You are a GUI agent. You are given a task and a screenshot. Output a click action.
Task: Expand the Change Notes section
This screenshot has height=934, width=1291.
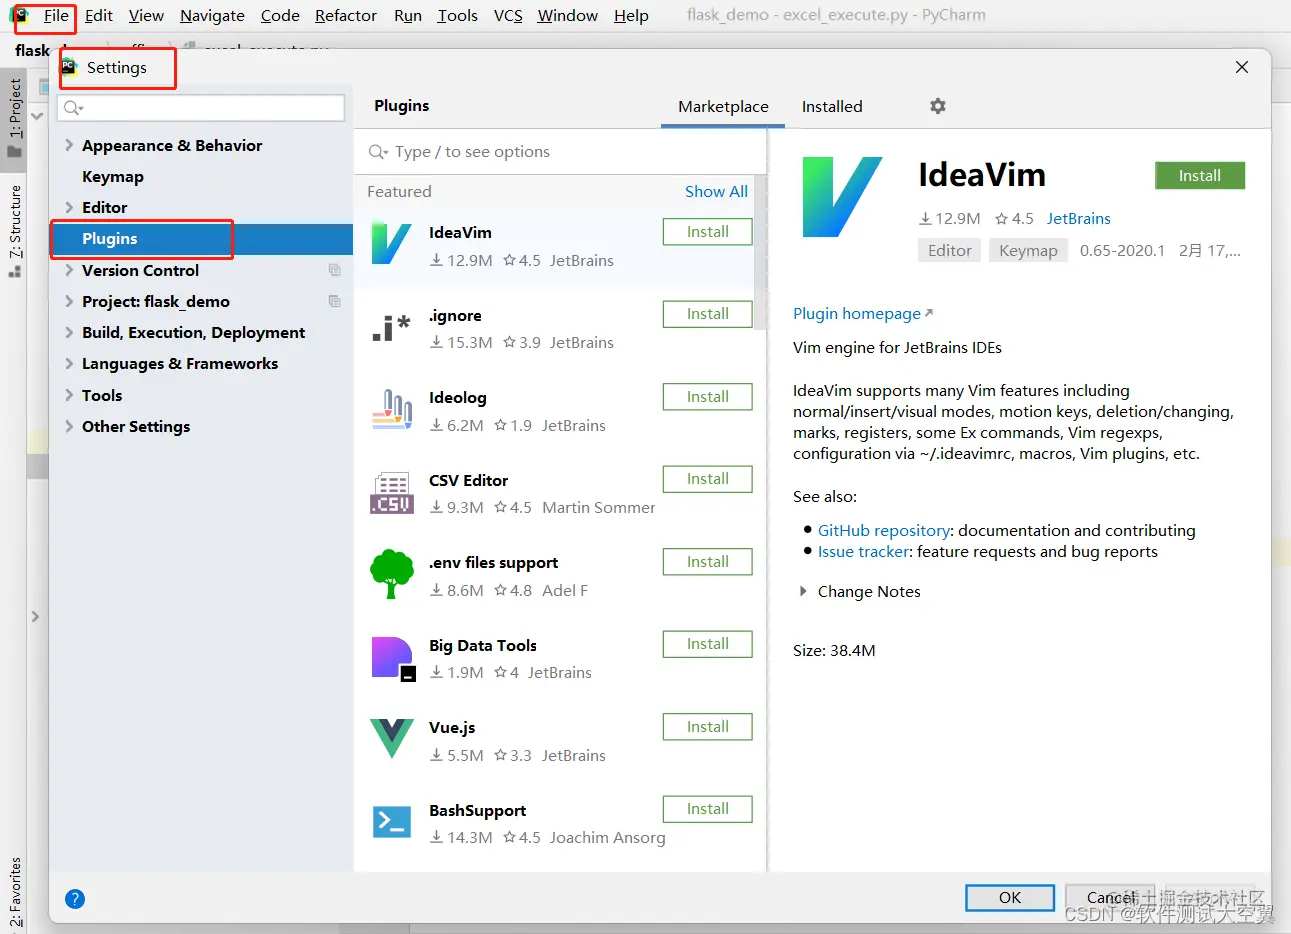tap(803, 591)
